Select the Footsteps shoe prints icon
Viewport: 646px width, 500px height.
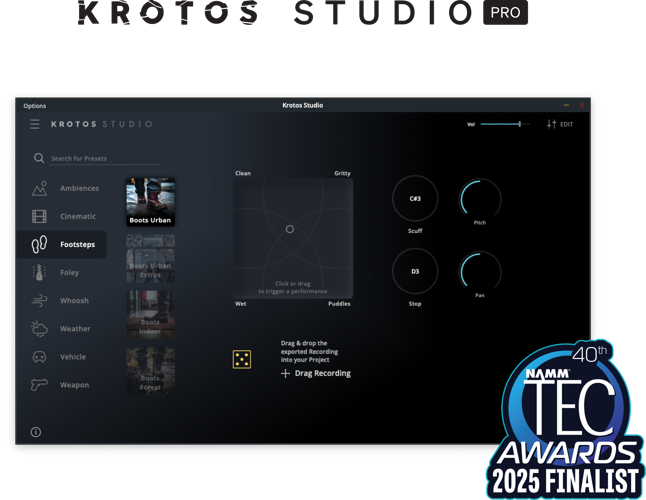pyautogui.click(x=40, y=244)
